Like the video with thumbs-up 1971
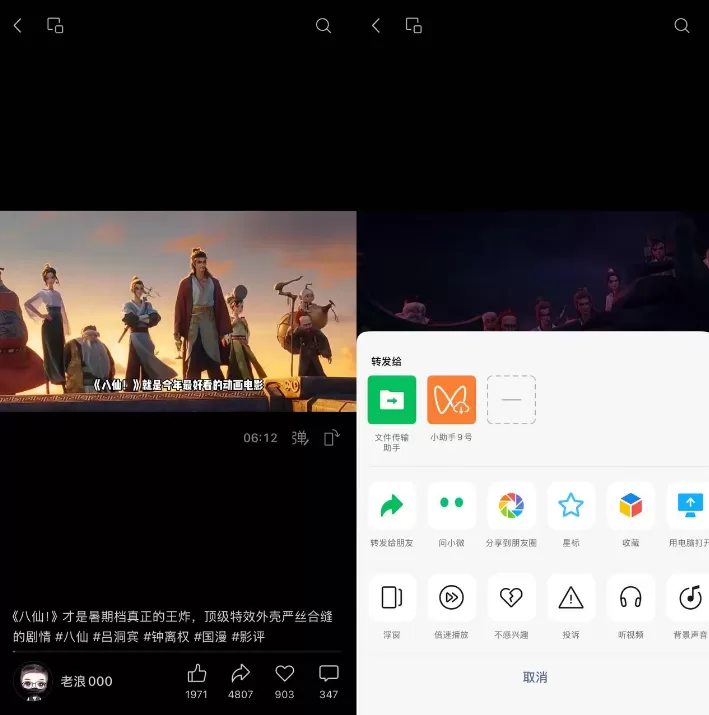709x715 pixels. 197,681
